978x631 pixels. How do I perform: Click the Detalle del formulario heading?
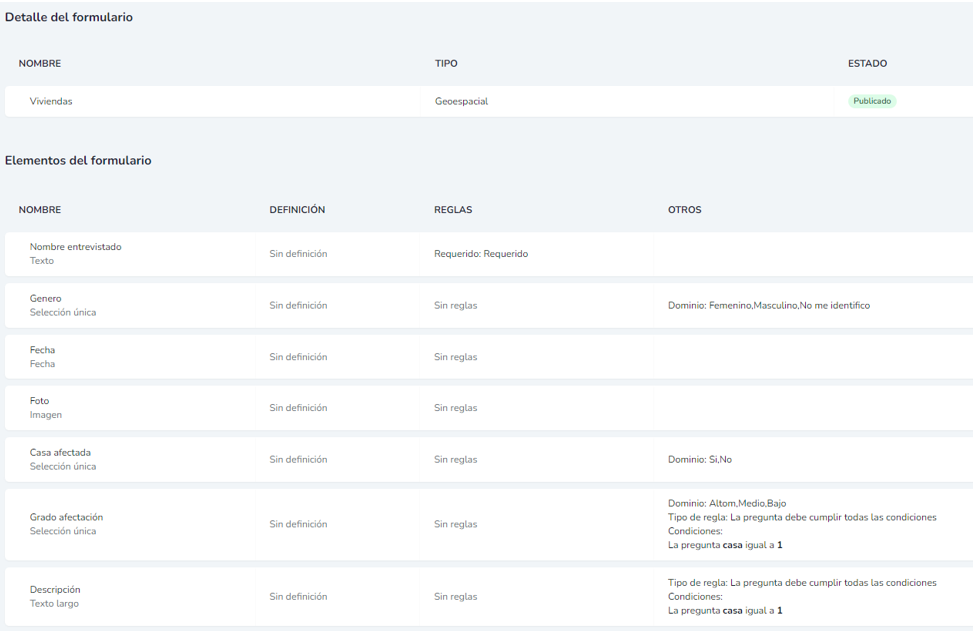pyautogui.click(x=69, y=17)
